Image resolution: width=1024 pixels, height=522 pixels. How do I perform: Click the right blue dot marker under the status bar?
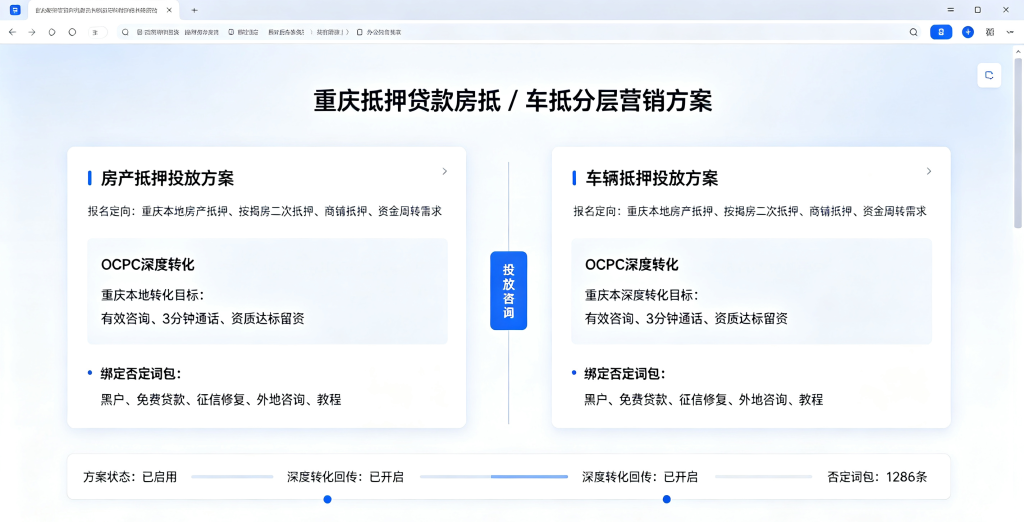pyautogui.click(x=667, y=499)
